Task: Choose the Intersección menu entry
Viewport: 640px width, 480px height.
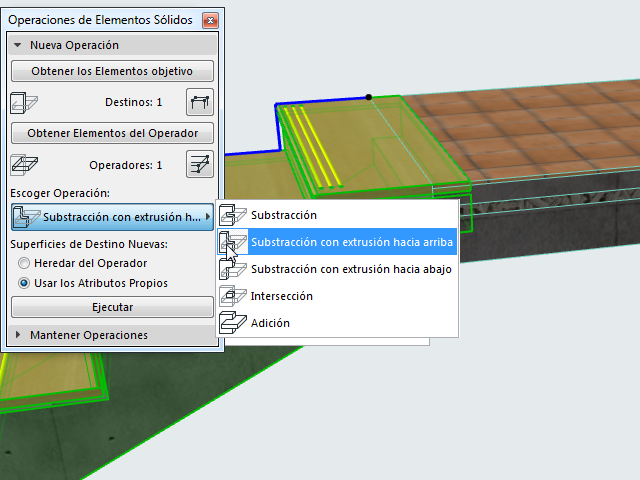Action: [338, 296]
